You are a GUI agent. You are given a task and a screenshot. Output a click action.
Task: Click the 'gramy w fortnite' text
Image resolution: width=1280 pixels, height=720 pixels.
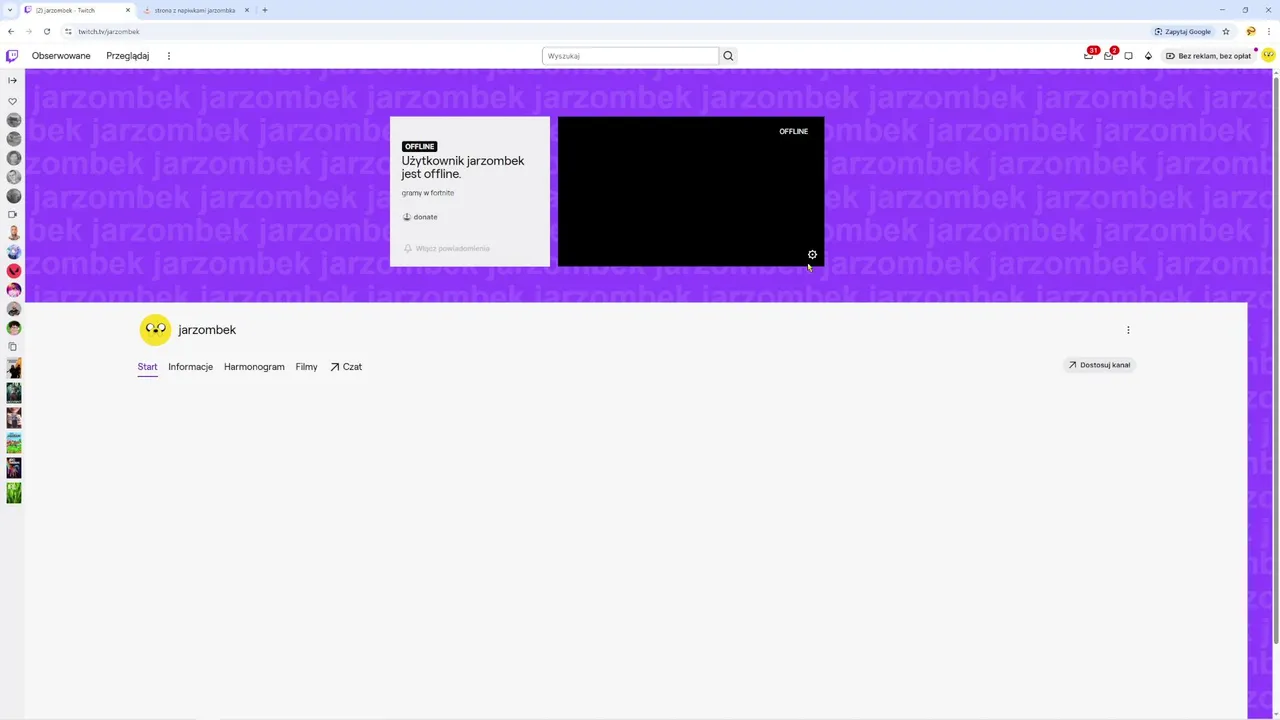coord(428,193)
